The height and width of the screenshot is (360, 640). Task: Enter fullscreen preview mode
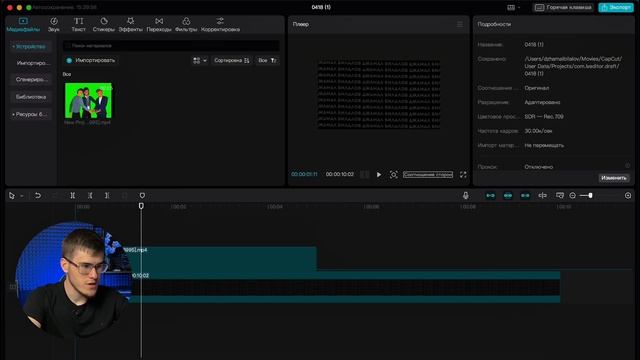click(463, 175)
